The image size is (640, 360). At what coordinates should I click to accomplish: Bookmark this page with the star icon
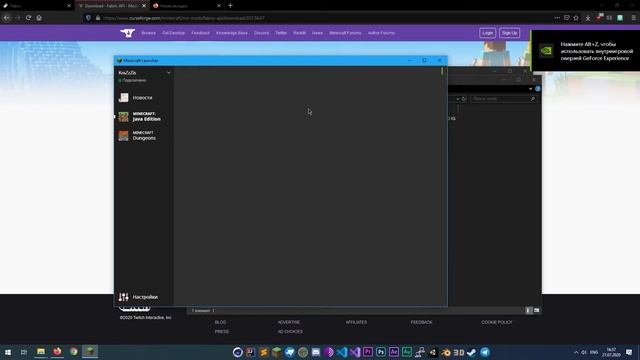(576, 18)
